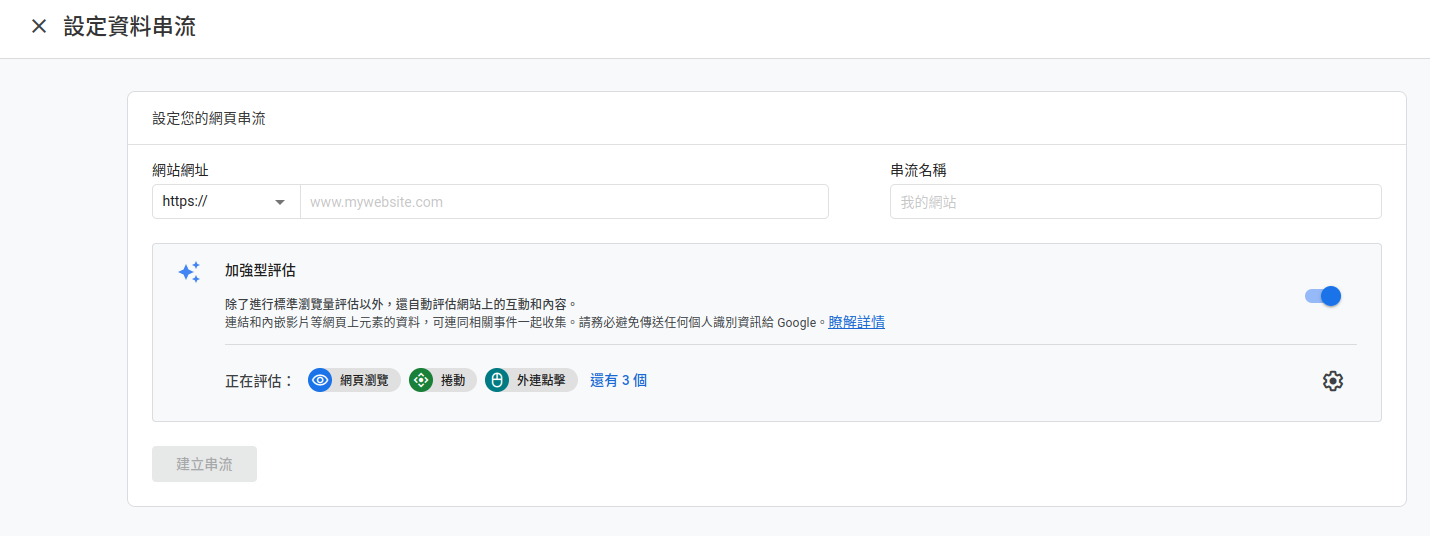Focus the www.mywebsite.com URL field
The width and height of the screenshot is (1430, 536).
pyautogui.click(x=563, y=202)
